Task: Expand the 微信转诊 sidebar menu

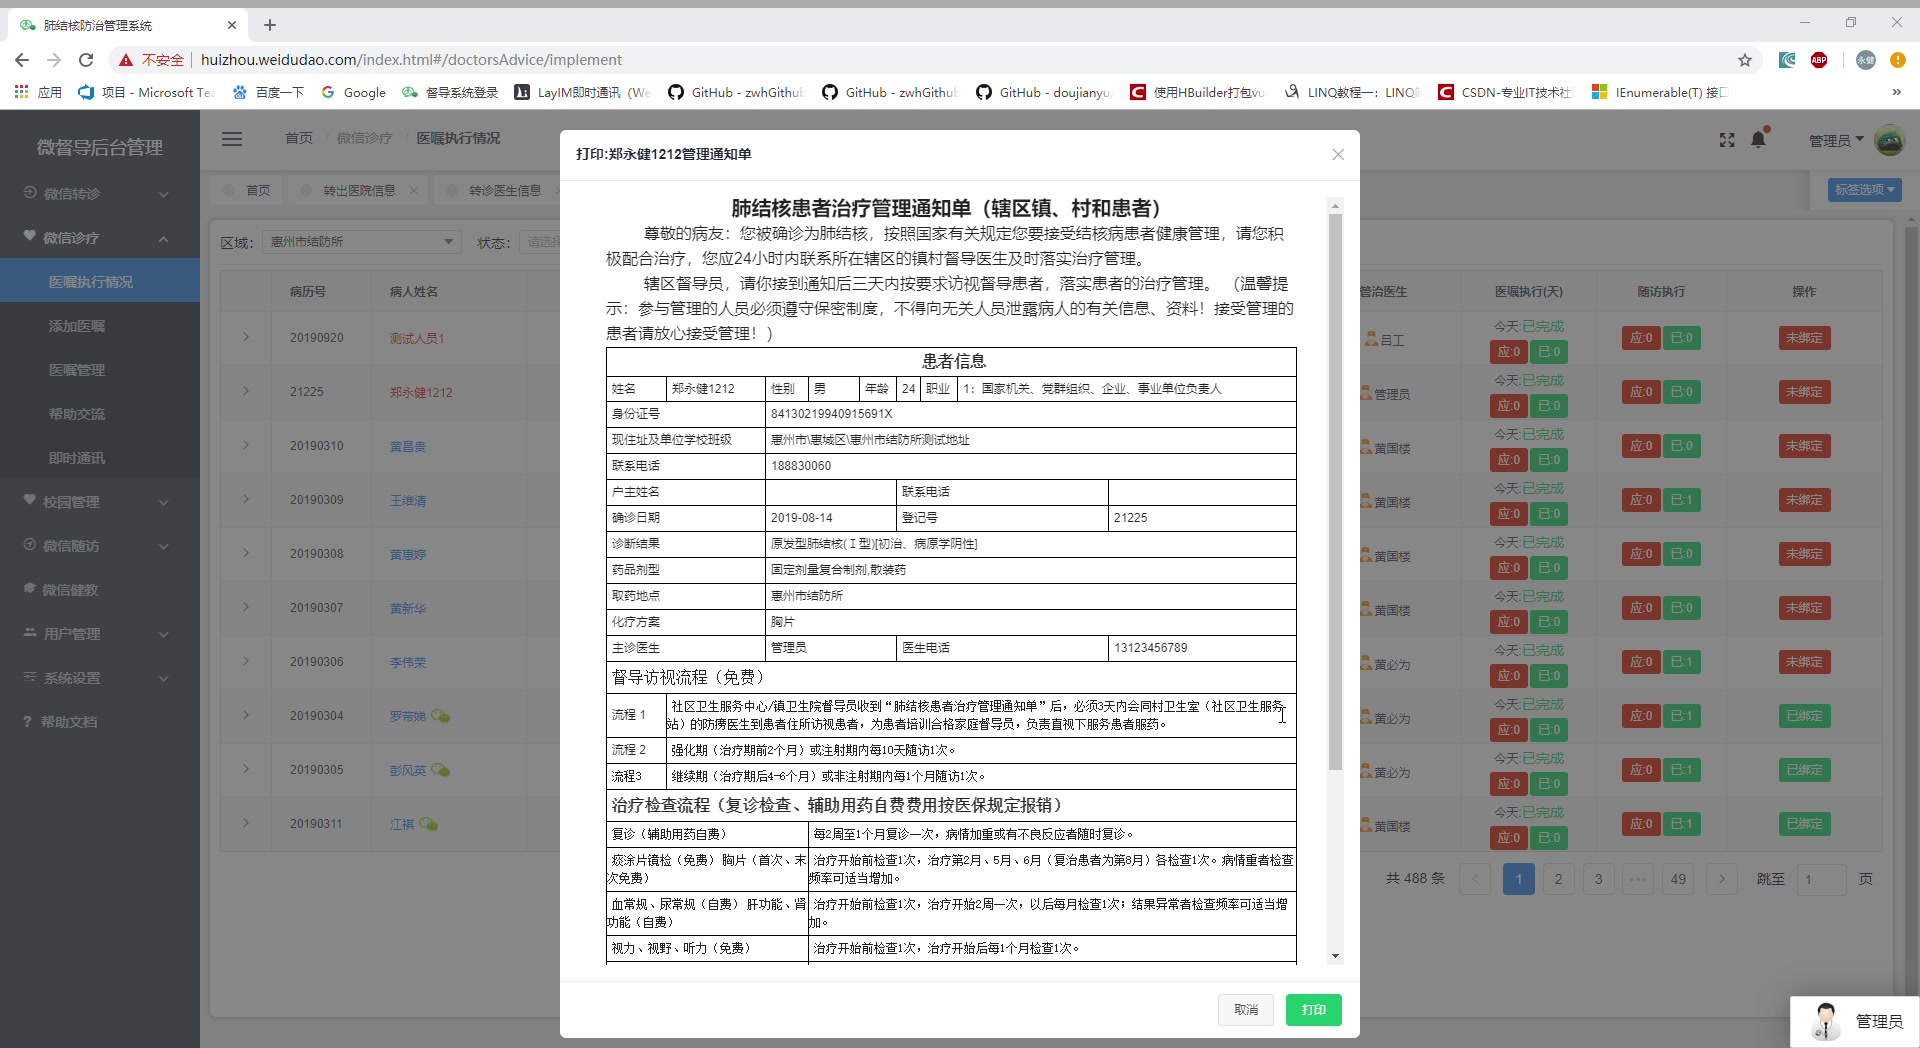Action: pos(100,194)
